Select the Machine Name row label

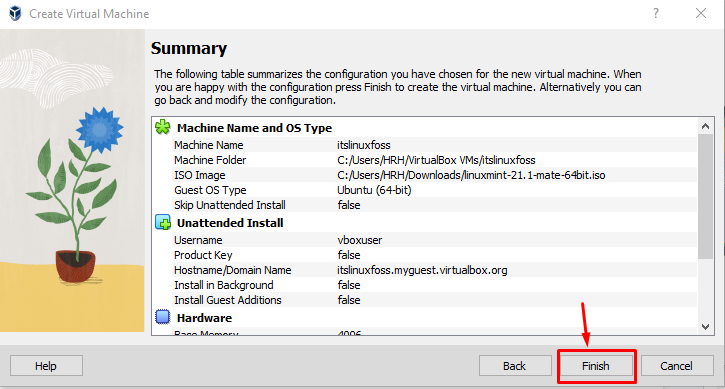pyautogui.click(x=209, y=145)
